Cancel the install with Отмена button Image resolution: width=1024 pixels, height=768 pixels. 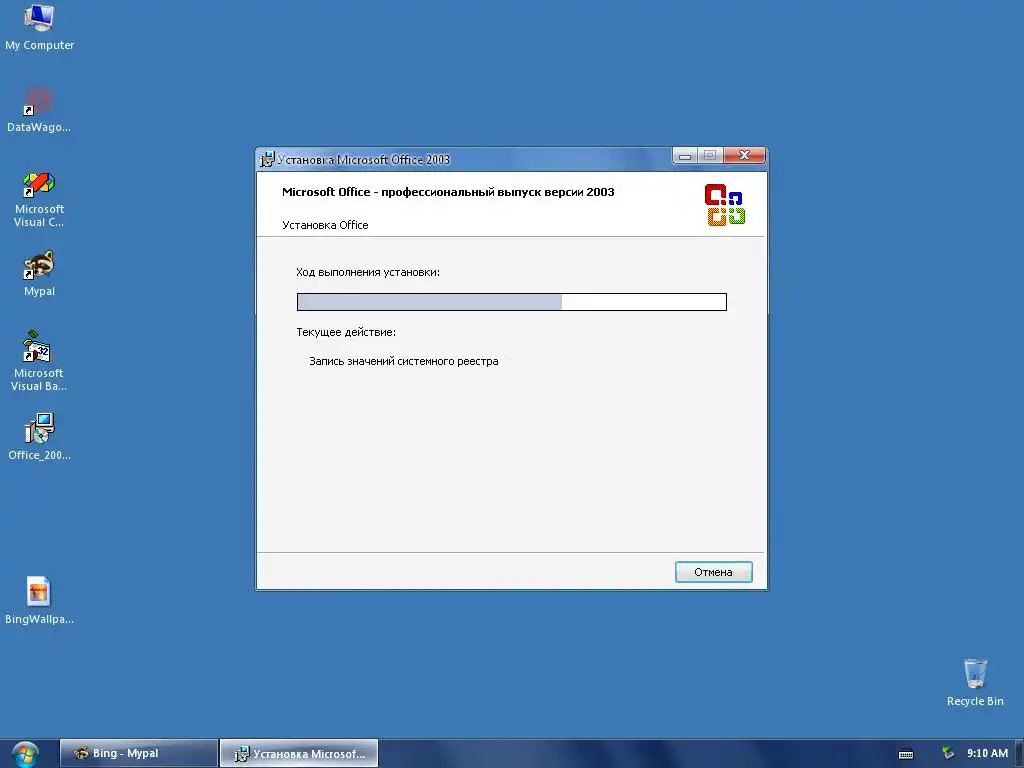(713, 572)
